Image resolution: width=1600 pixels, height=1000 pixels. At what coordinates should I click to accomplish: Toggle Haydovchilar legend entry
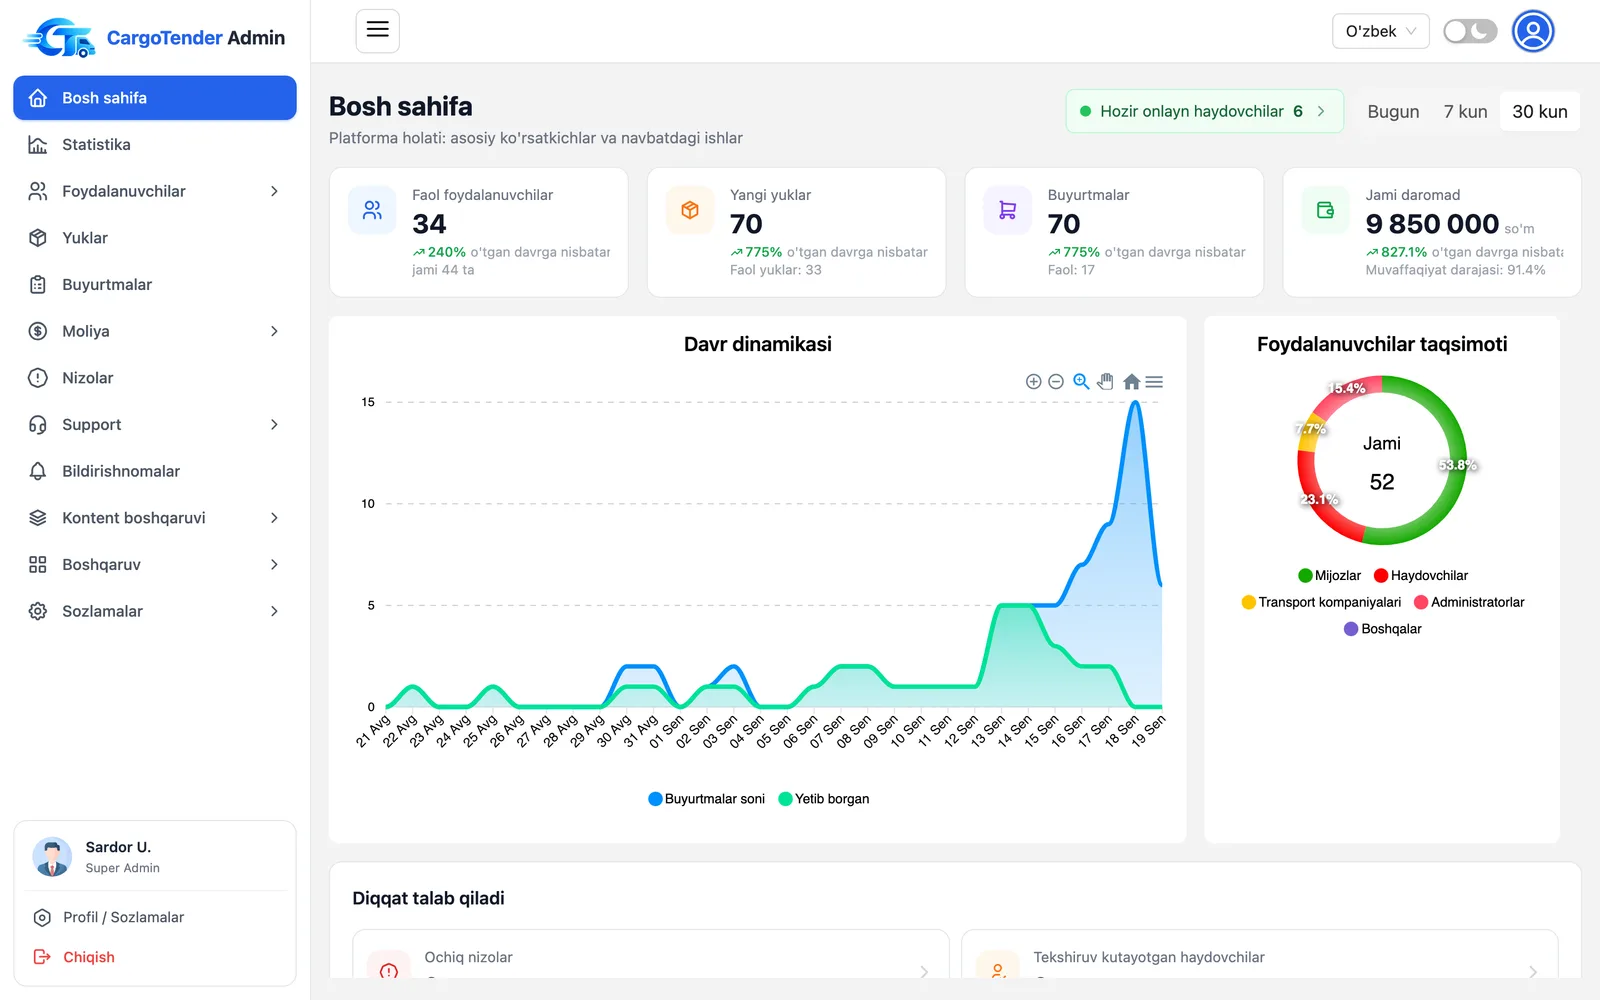(1421, 576)
